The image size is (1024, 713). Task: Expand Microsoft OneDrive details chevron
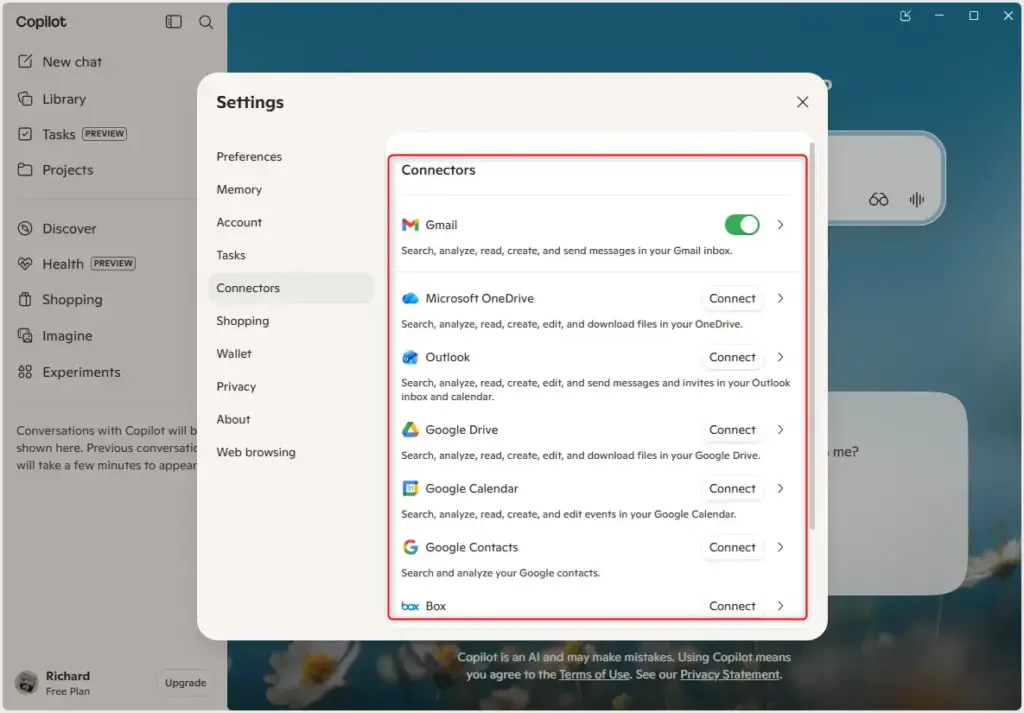coord(780,298)
